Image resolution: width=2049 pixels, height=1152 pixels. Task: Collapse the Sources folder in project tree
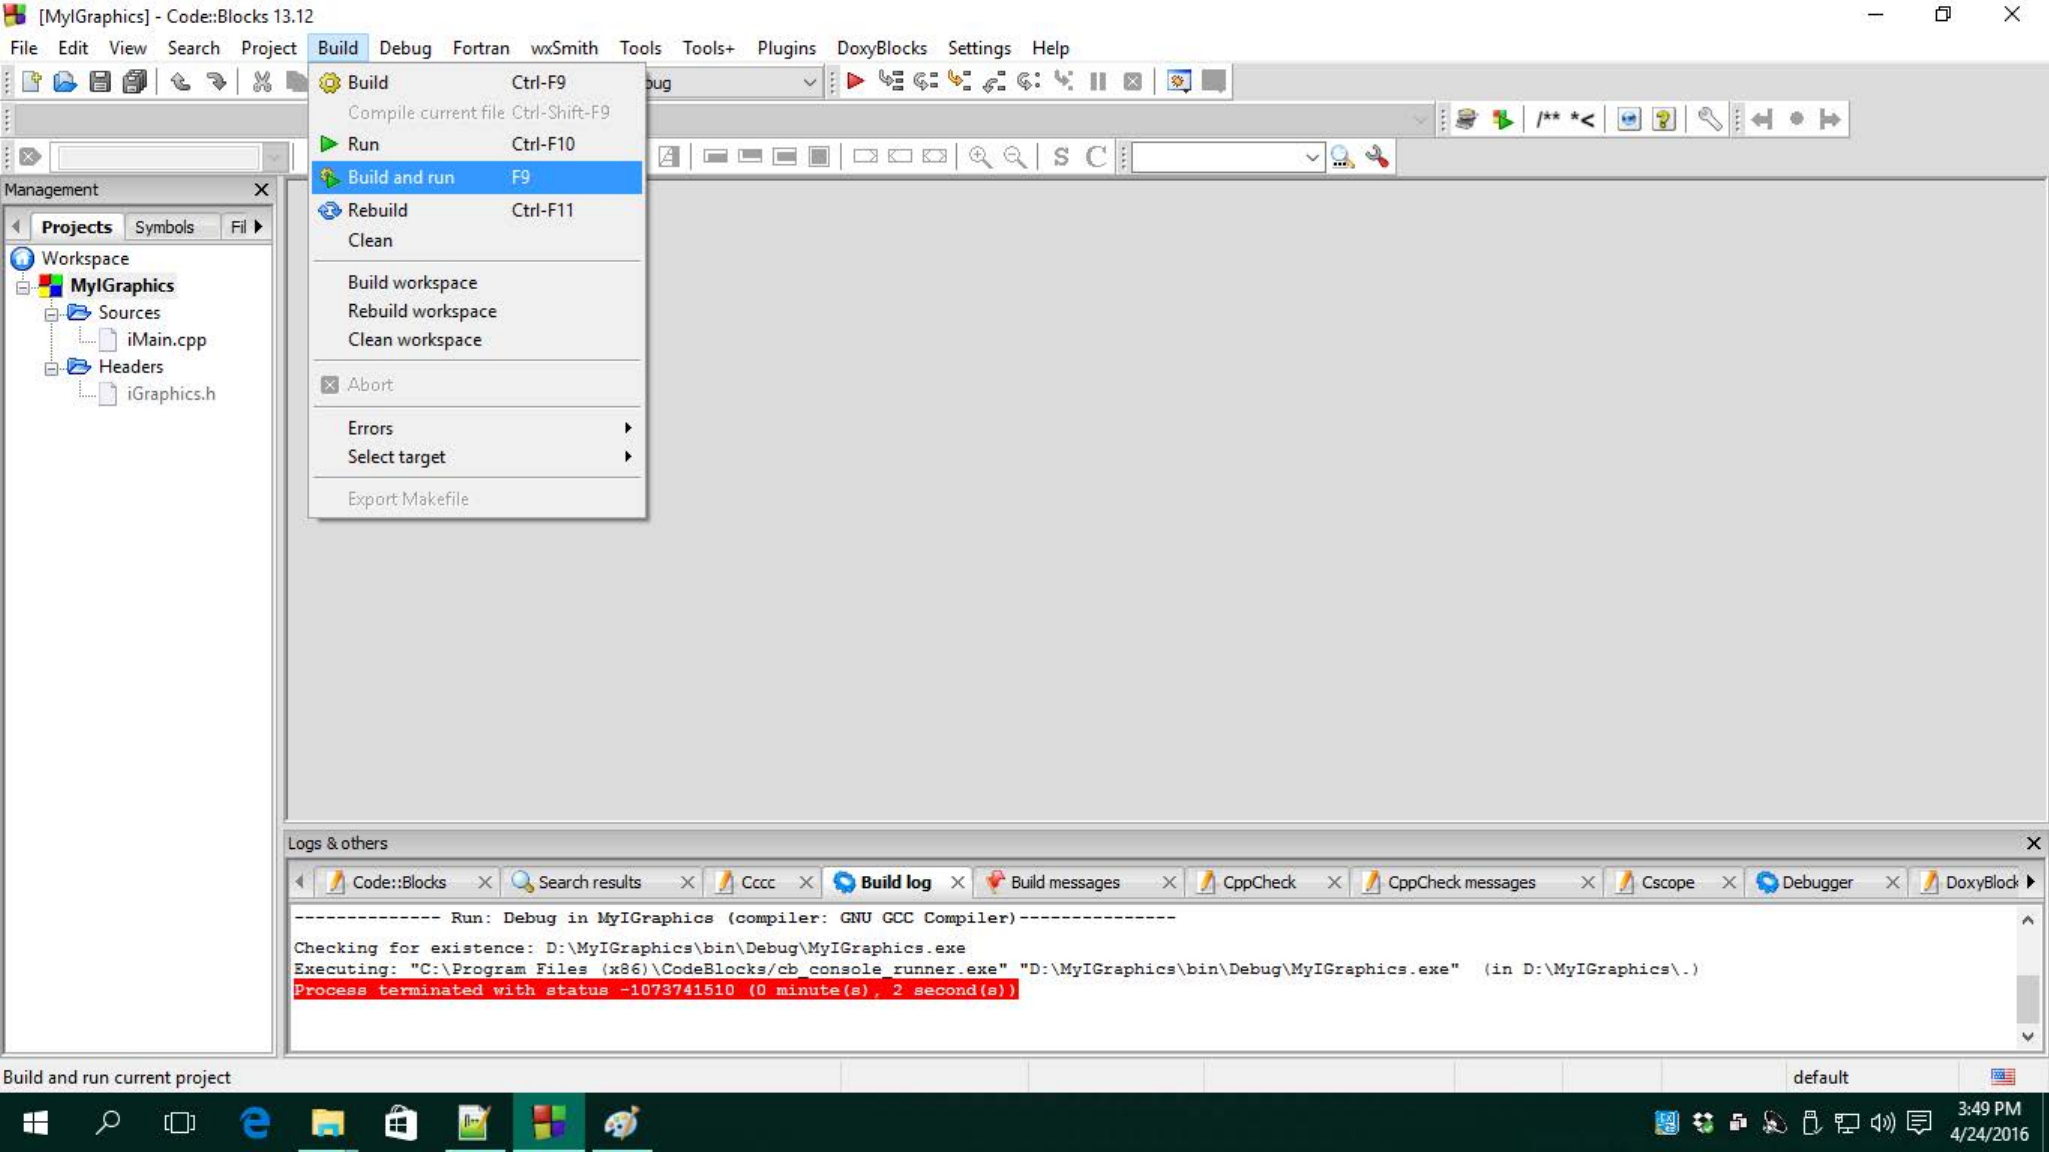[51, 314]
